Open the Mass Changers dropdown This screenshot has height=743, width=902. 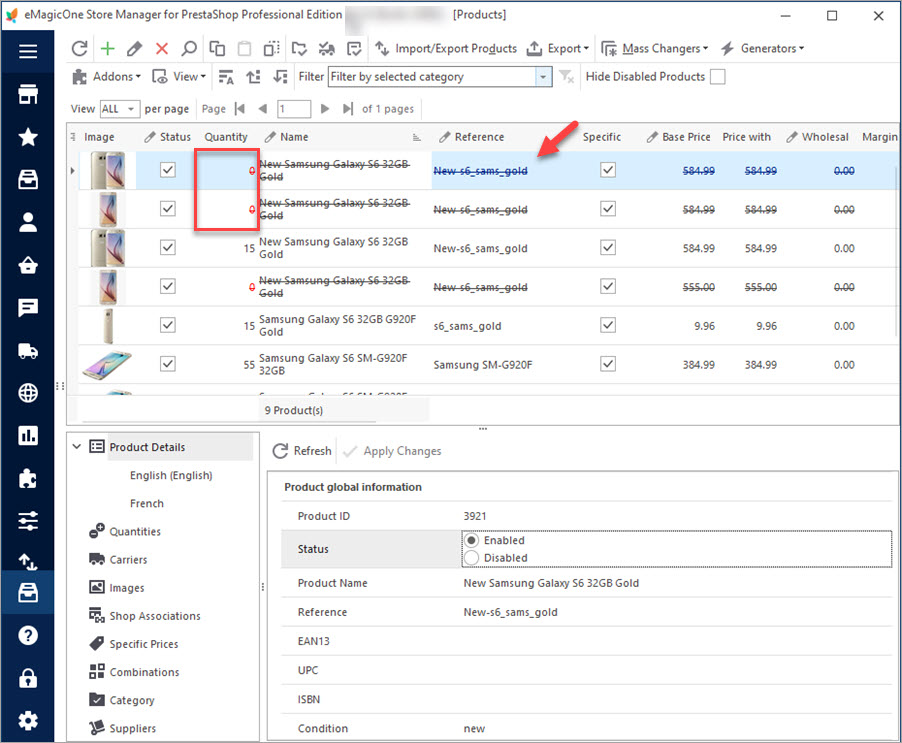[655, 49]
